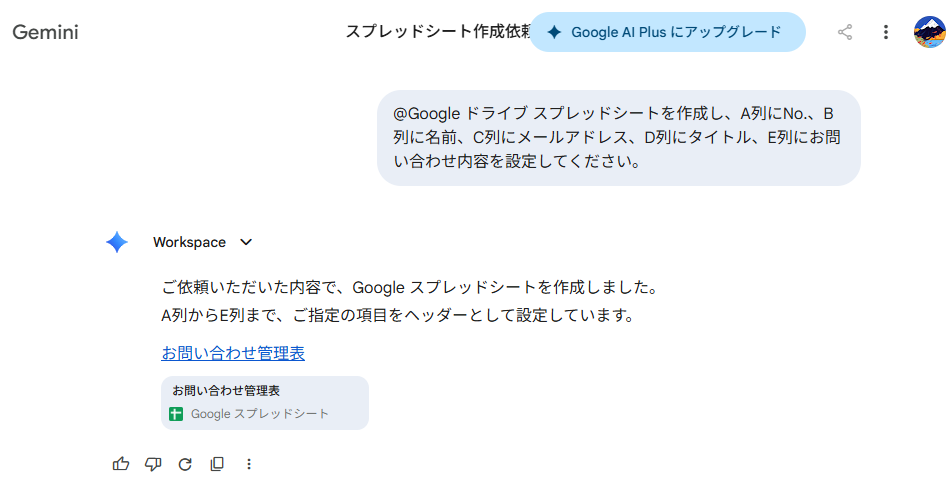Give the response a thumbs up
The height and width of the screenshot is (496, 952).
coord(121,464)
